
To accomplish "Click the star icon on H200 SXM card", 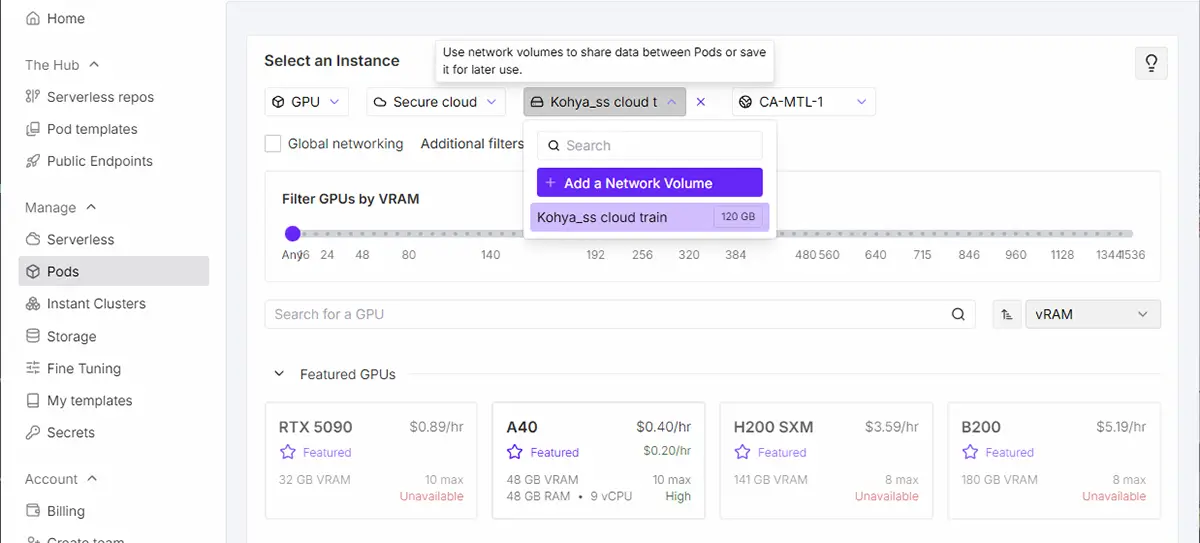I will tap(742, 452).
